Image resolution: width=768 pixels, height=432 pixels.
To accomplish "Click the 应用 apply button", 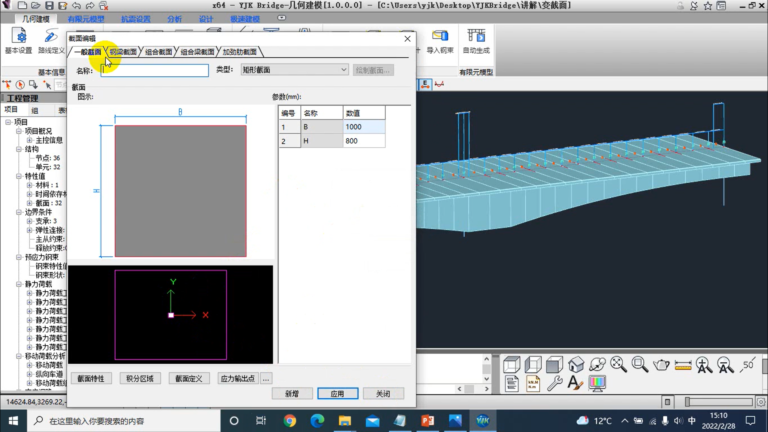I will (337, 394).
